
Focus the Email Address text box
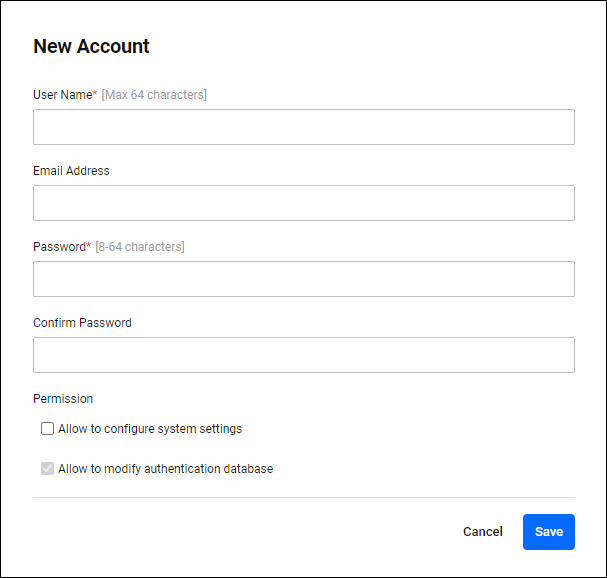pos(303,203)
